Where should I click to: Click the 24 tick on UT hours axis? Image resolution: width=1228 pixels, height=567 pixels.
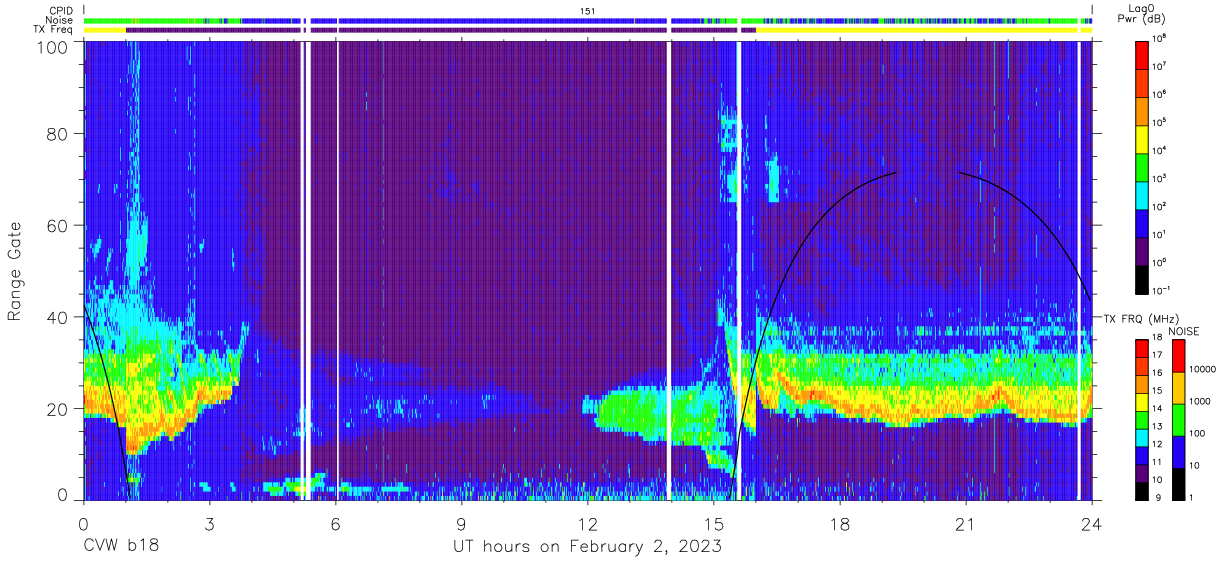click(1091, 523)
